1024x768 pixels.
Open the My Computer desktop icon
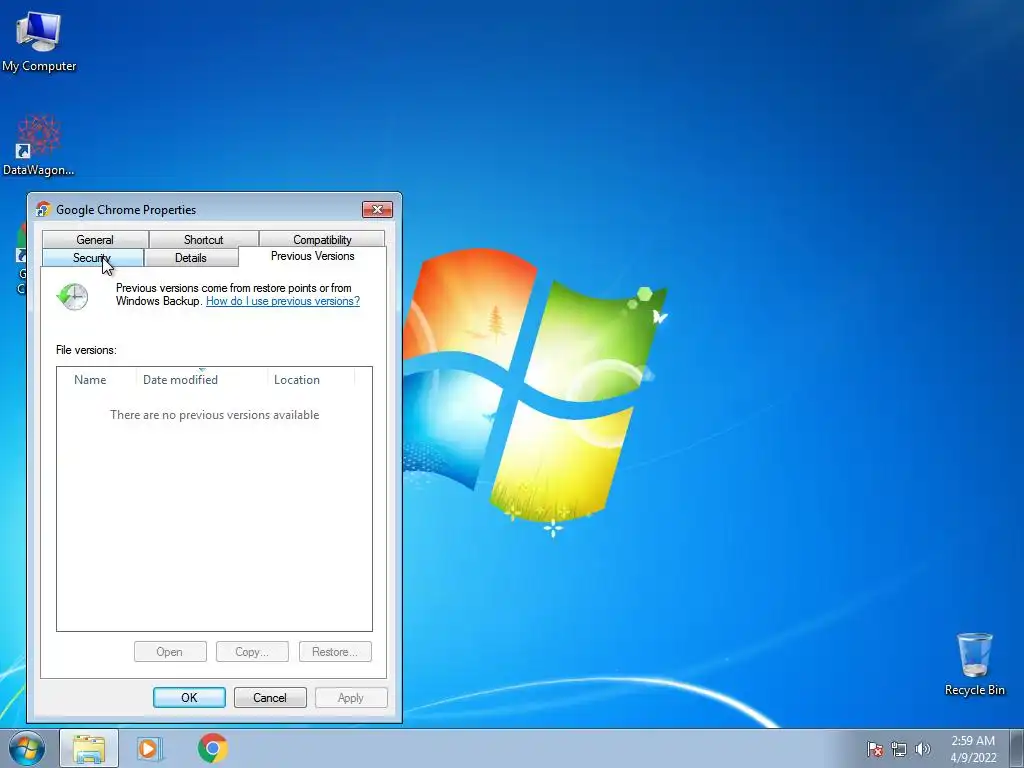tap(39, 41)
